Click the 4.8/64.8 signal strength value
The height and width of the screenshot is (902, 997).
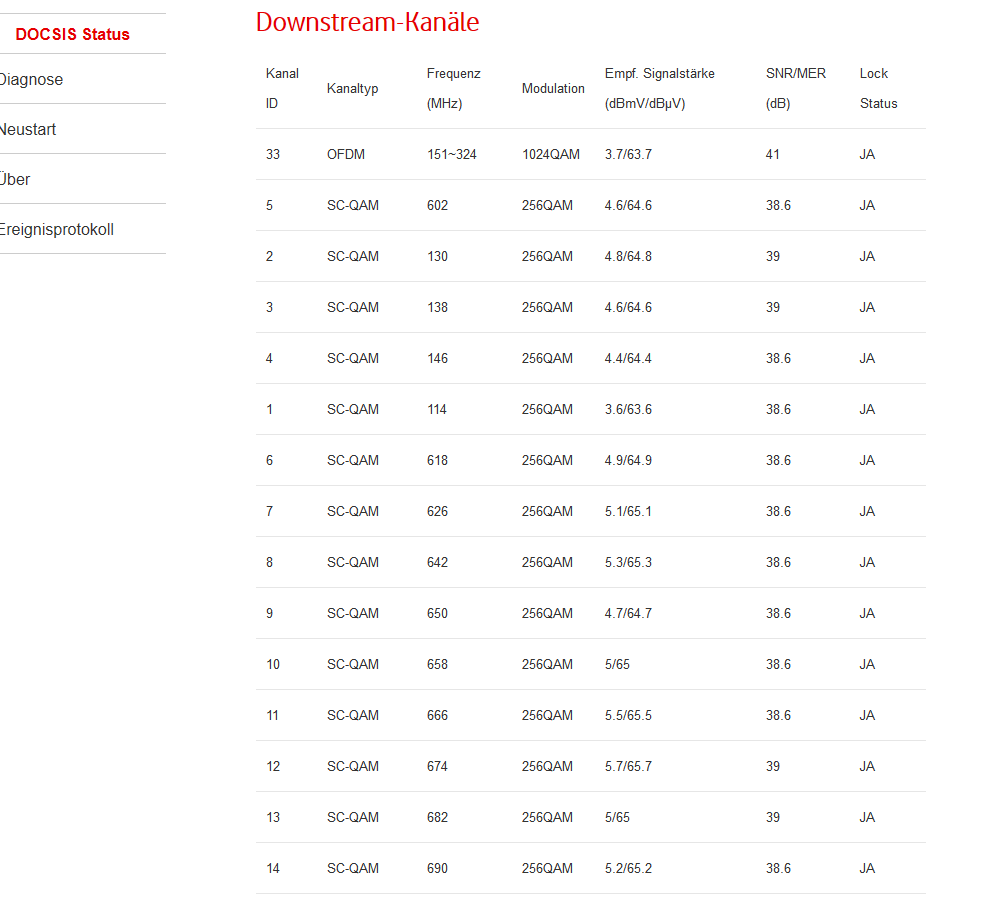[x=628, y=256]
